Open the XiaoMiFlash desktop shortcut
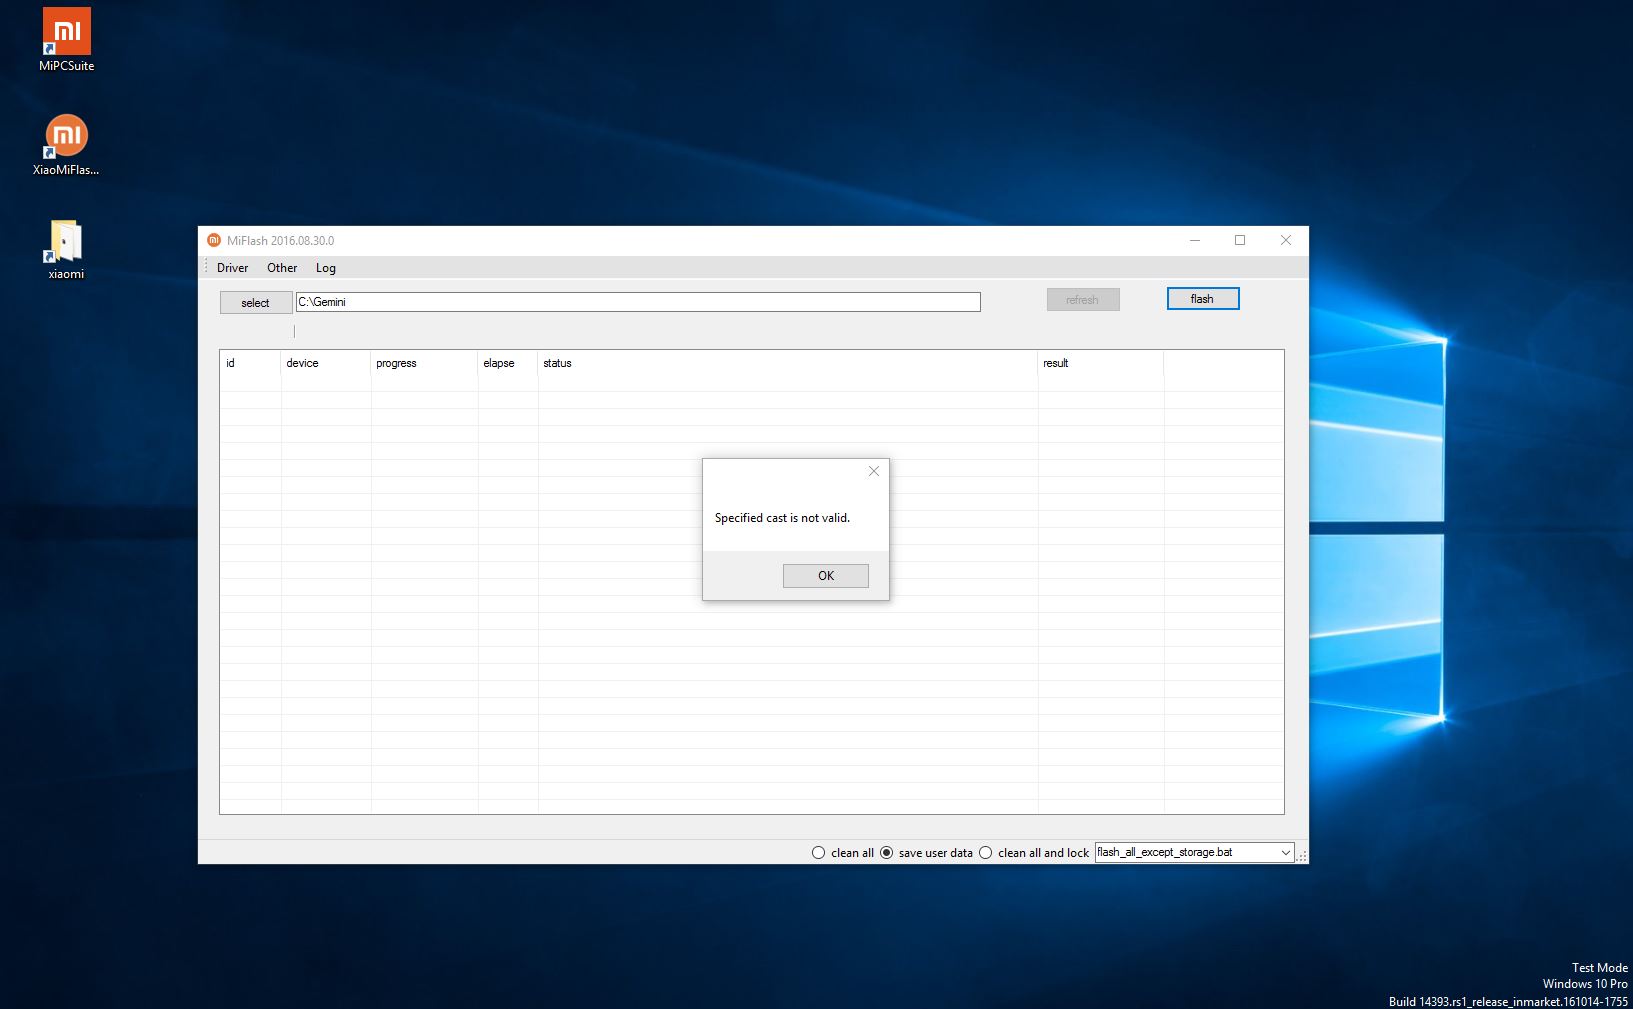Image resolution: width=1633 pixels, height=1009 pixels. [66, 143]
